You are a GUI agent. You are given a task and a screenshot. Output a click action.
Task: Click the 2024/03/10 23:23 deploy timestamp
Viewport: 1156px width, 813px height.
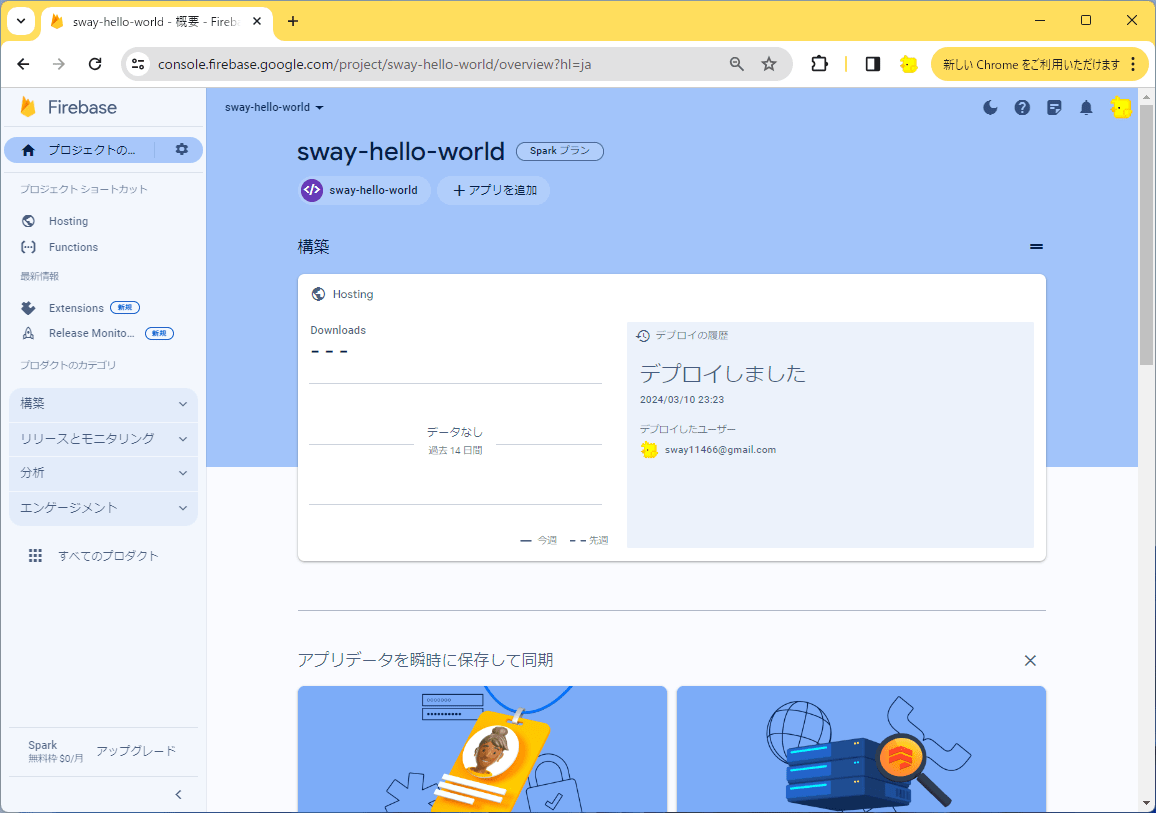(682, 399)
